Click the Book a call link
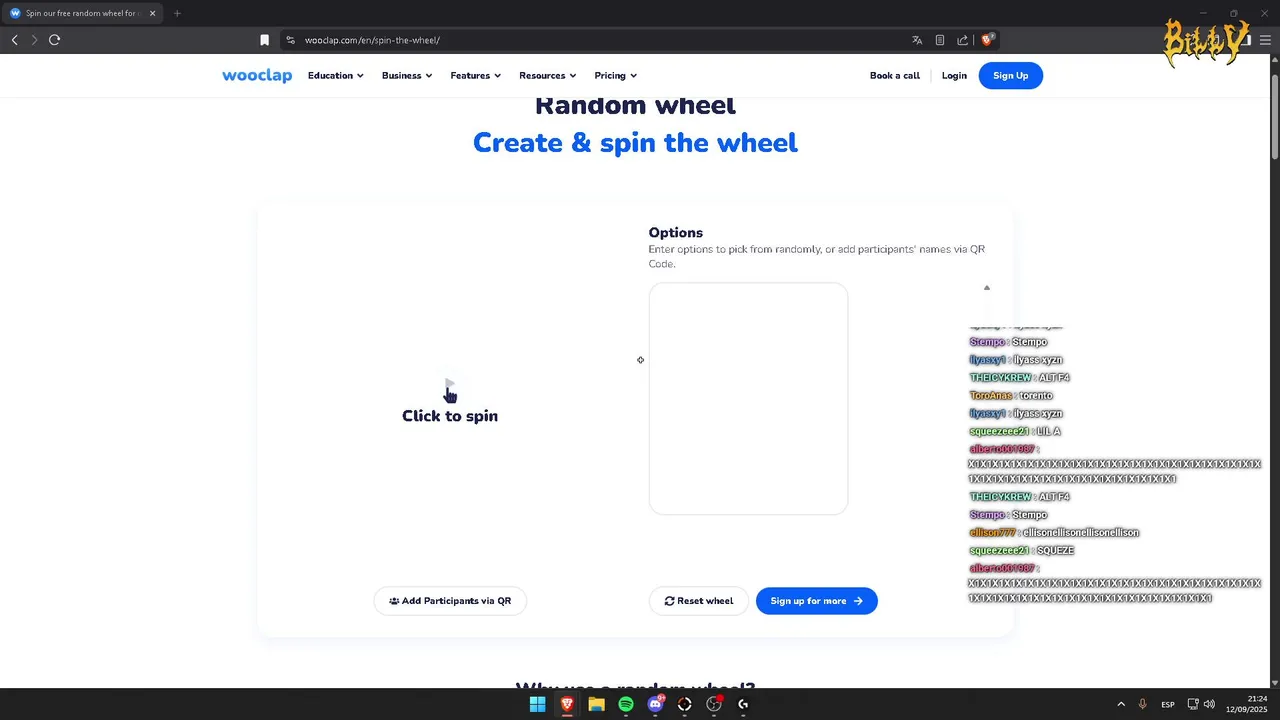This screenshot has width=1280, height=720. click(895, 75)
